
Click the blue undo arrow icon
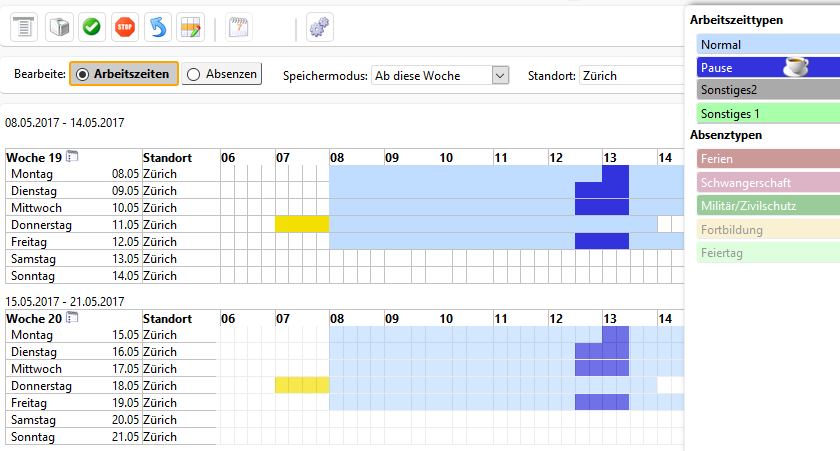pyautogui.click(x=157, y=27)
